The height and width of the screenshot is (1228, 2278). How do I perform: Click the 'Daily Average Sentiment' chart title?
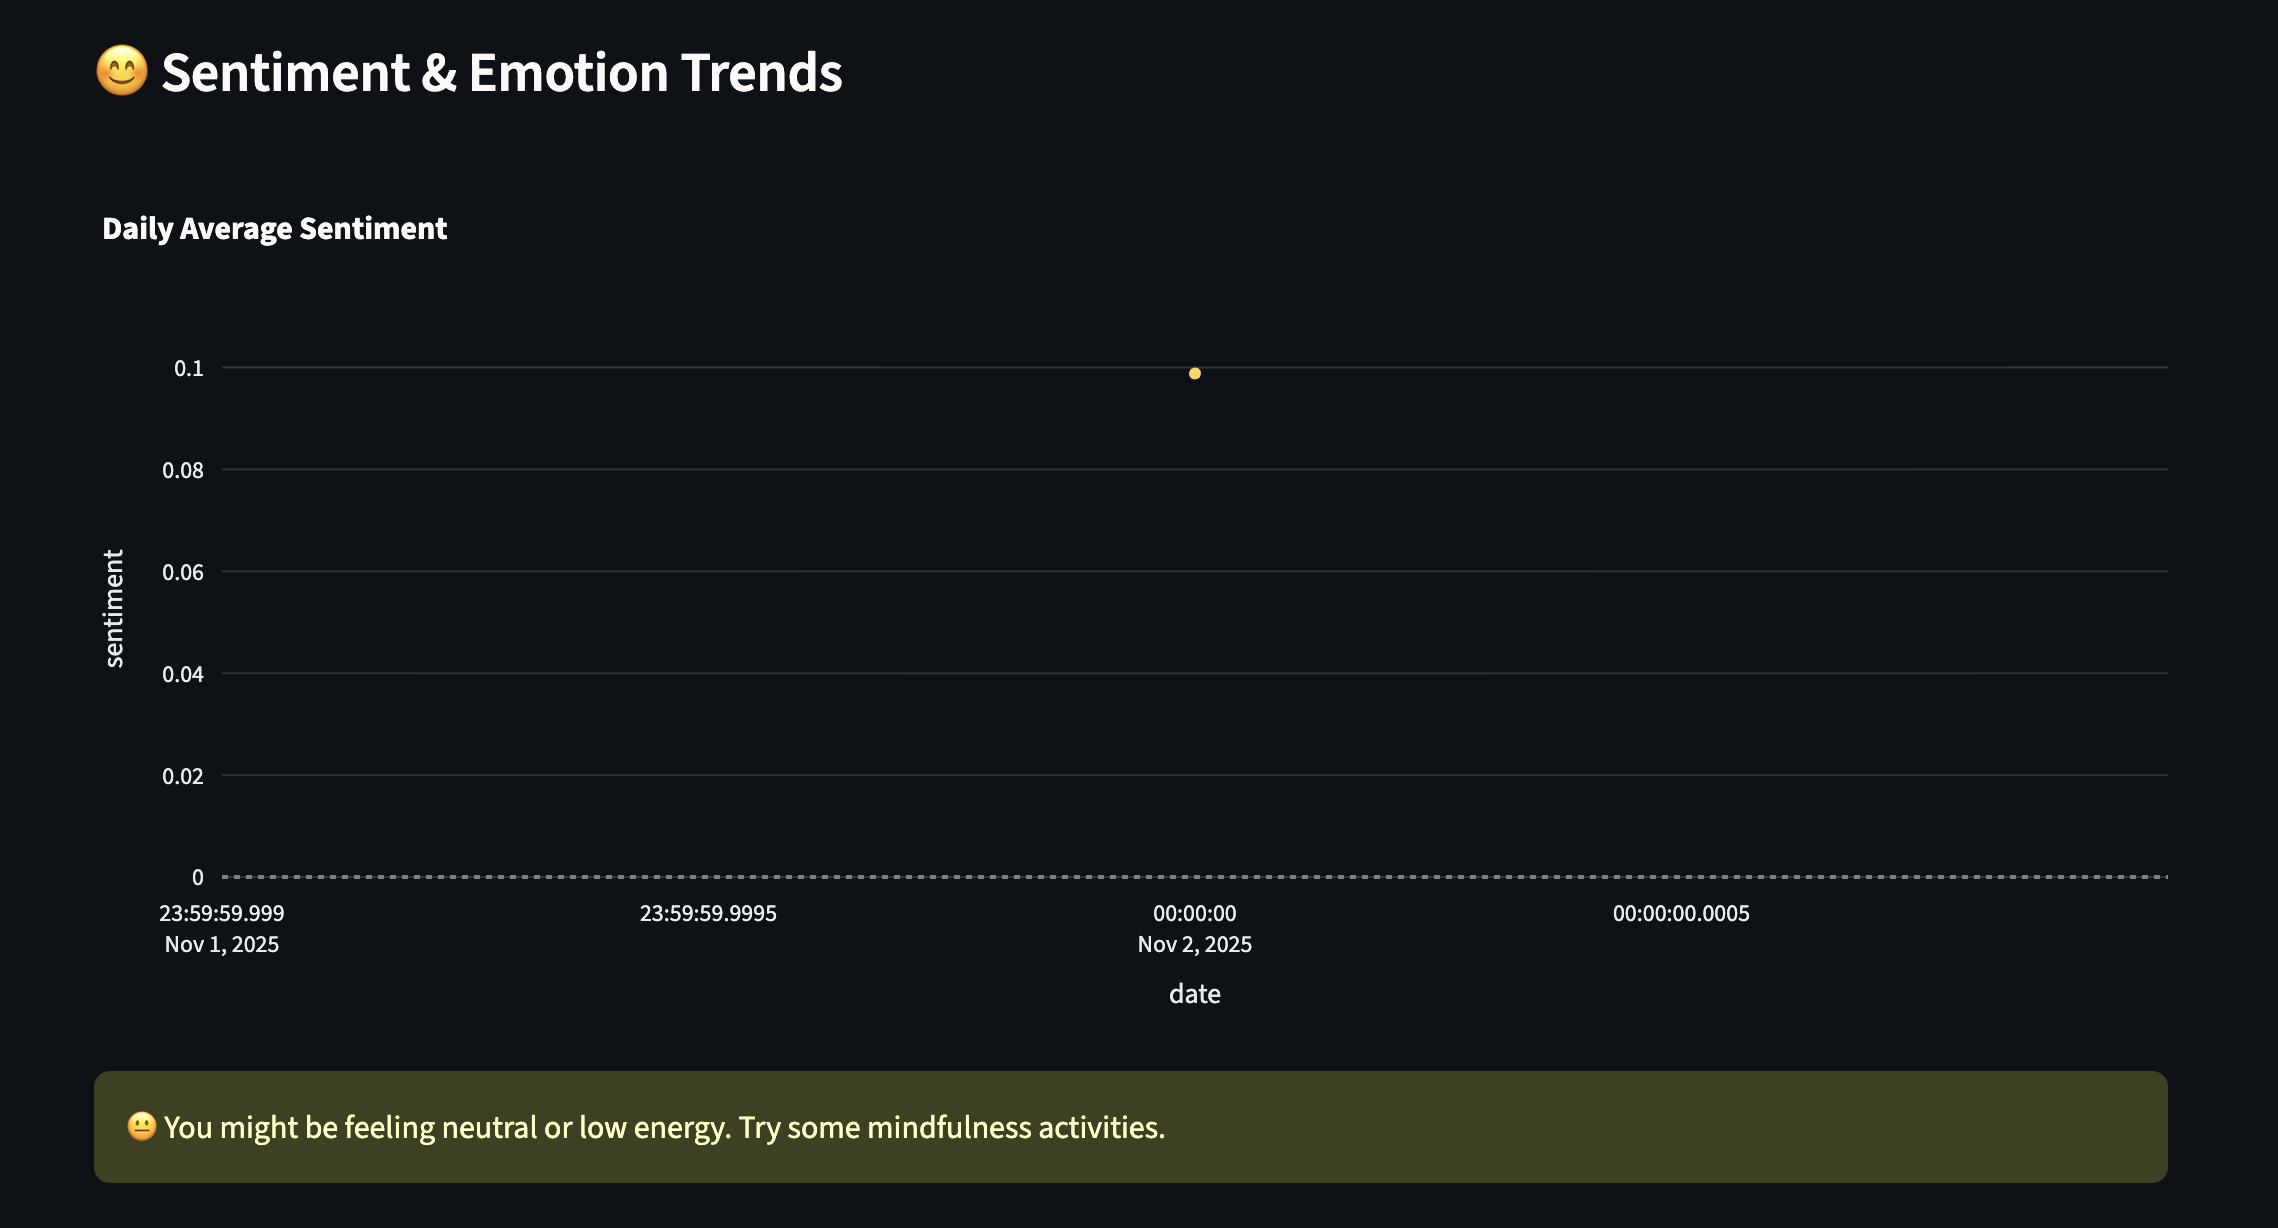pyautogui.click(x=274, y=229)
